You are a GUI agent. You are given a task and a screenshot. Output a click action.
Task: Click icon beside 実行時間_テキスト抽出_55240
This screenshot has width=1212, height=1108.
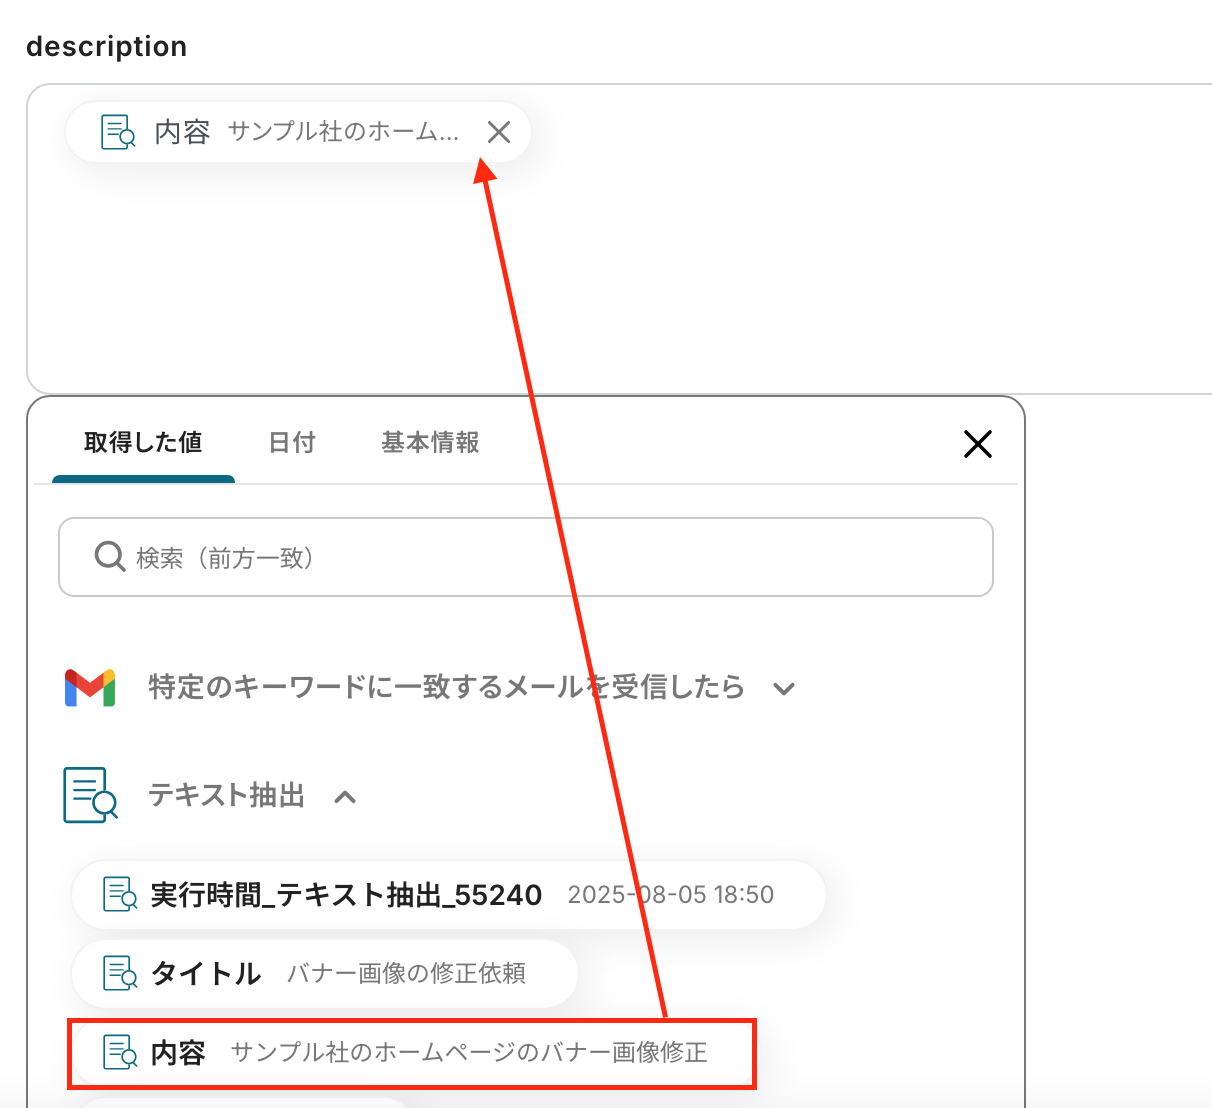point(121,894)
